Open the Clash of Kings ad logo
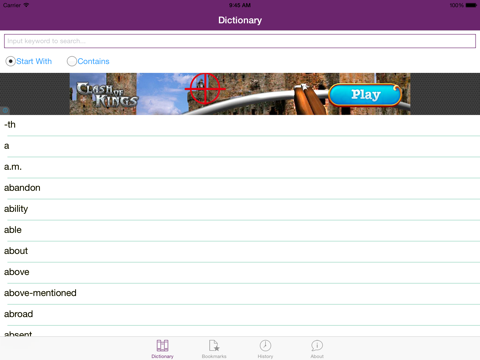The image size is (480, 360). tap(107, 95)
